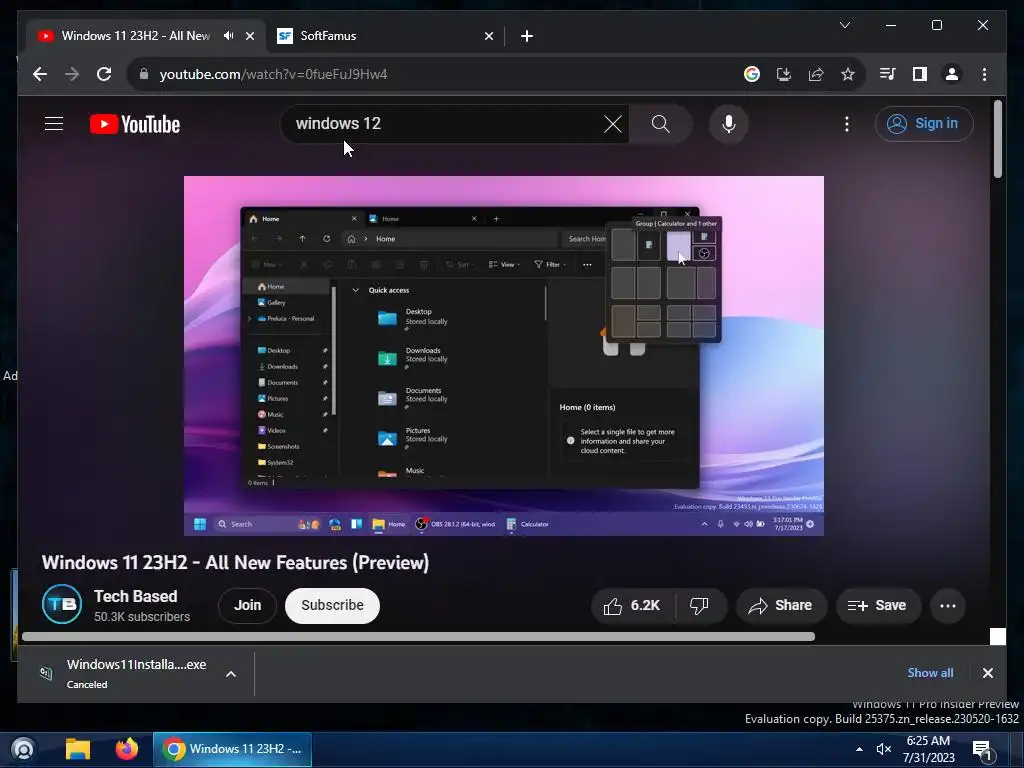
Task: Open the media controls icon in toolbar
Action: 888,74
